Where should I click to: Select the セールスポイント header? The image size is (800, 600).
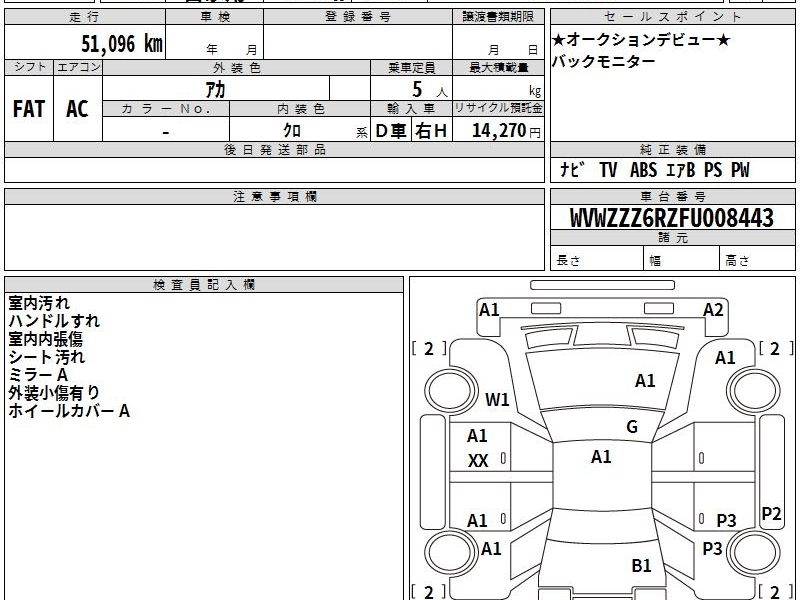tap(672, 17)
